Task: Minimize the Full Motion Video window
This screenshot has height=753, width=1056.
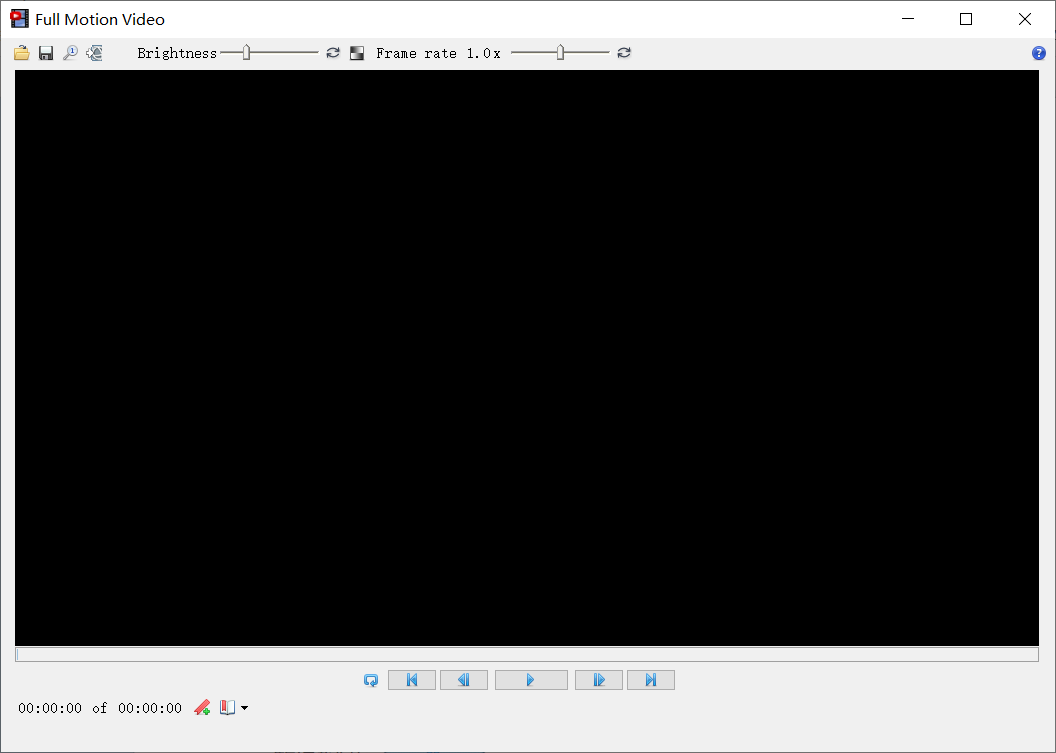Action: tap(908, 19)
